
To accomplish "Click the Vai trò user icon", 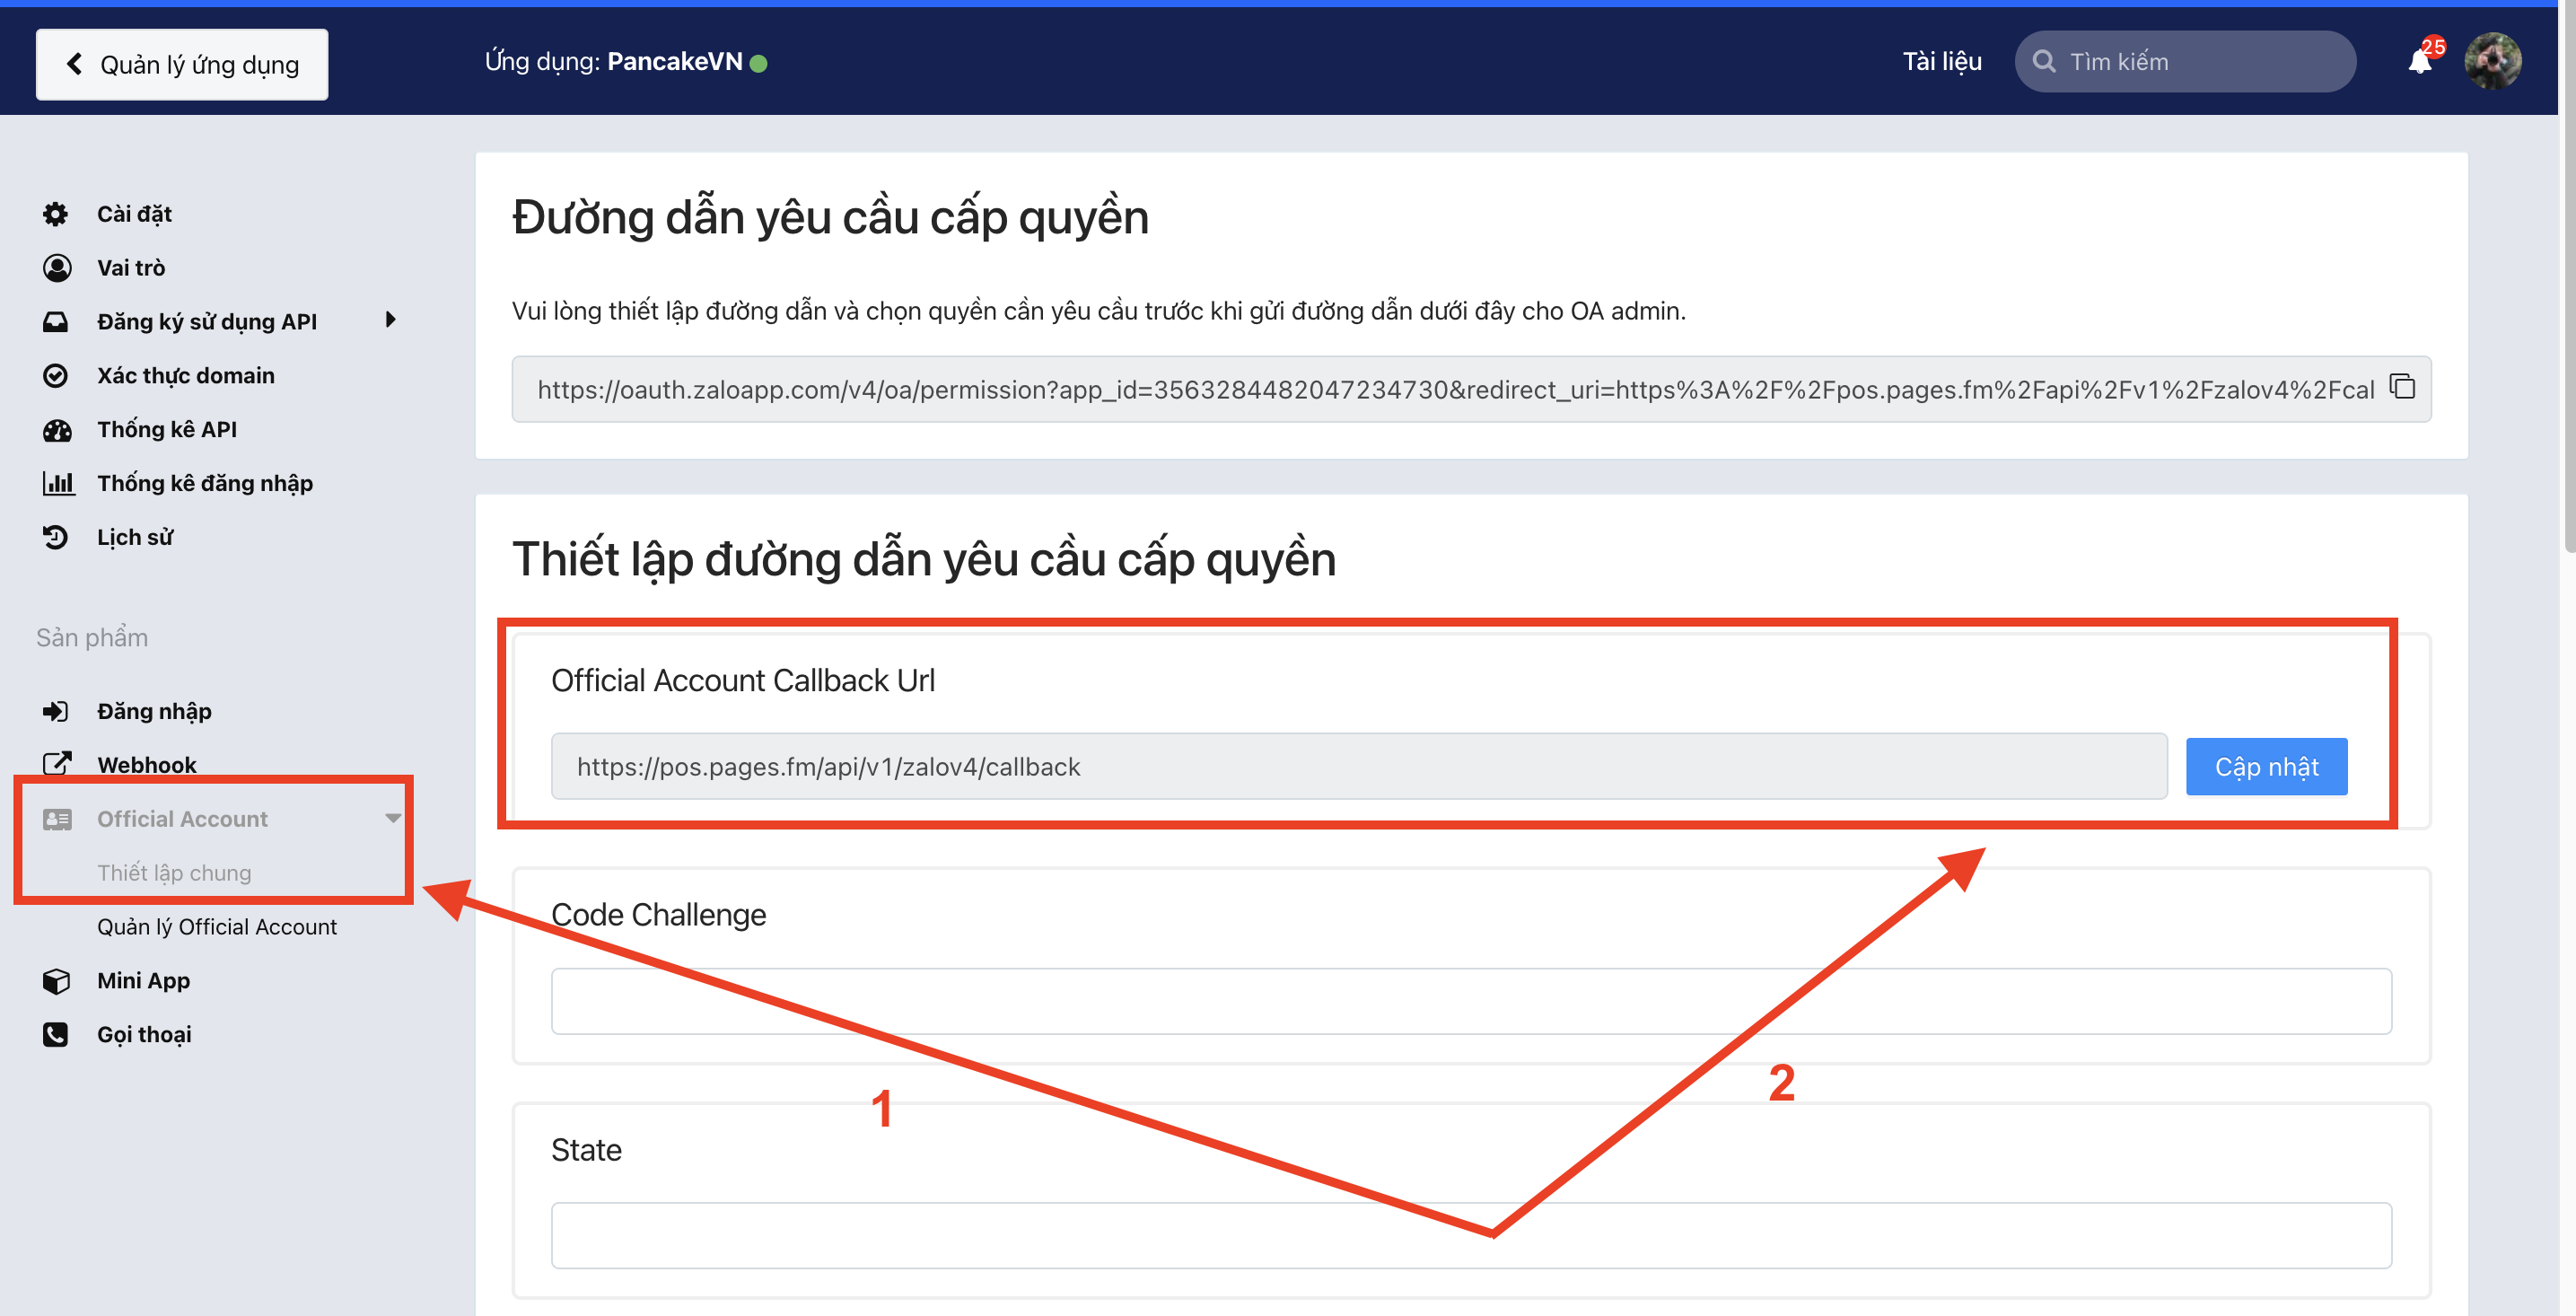I will pos(56,268).
